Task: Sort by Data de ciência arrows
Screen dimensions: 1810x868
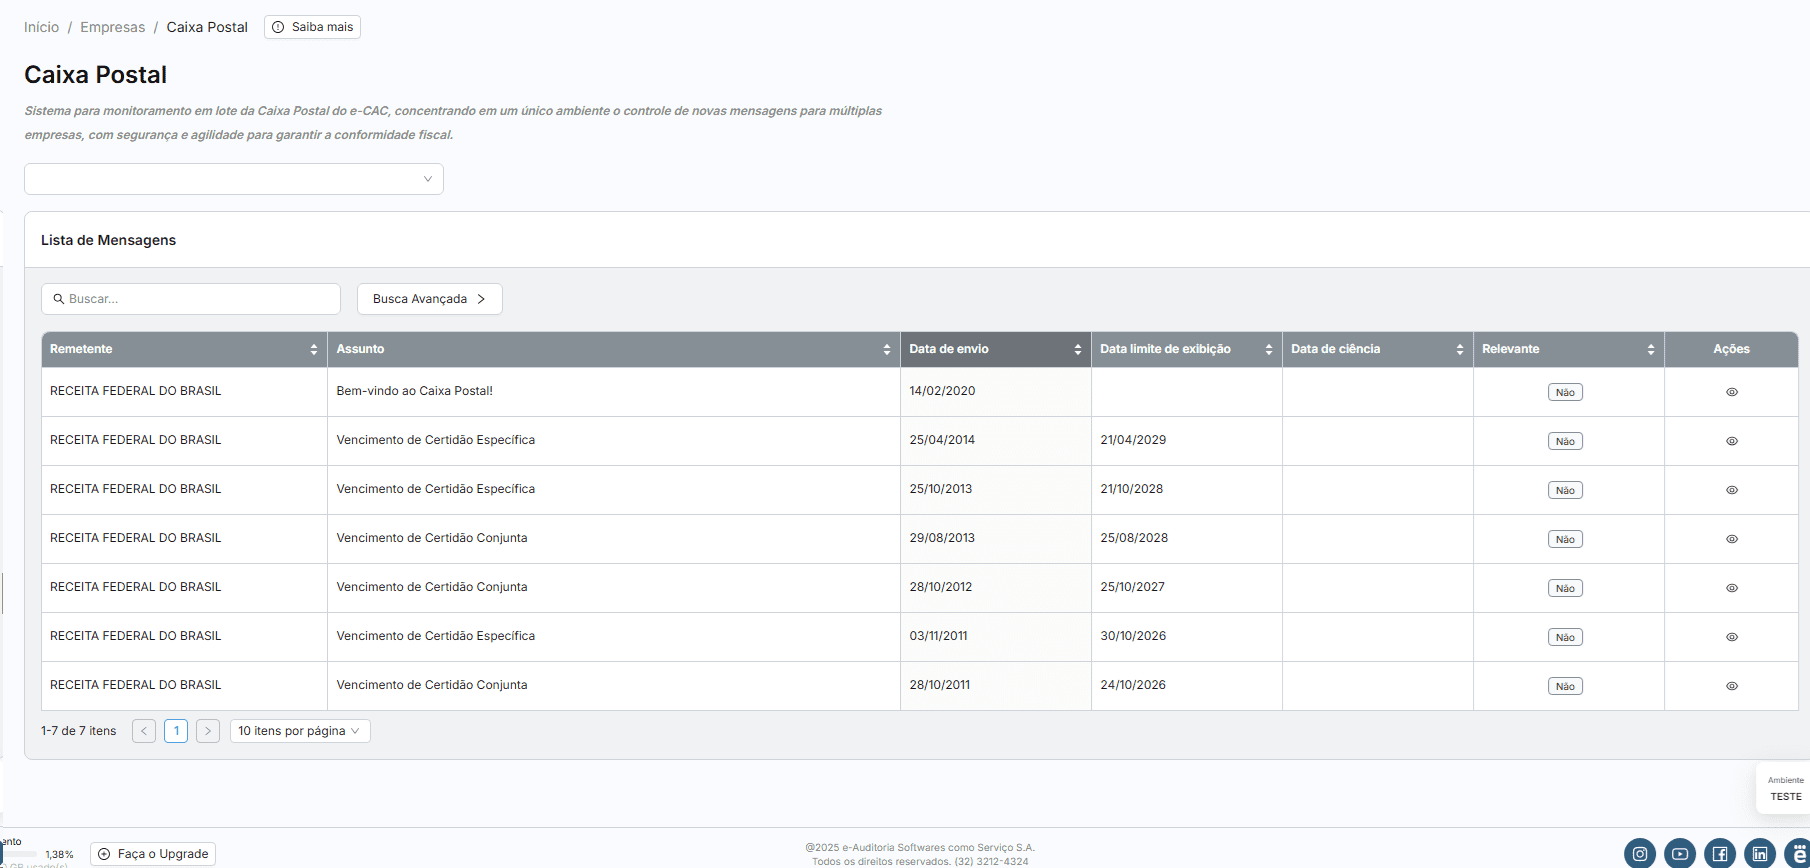Action: (1460, 349)
